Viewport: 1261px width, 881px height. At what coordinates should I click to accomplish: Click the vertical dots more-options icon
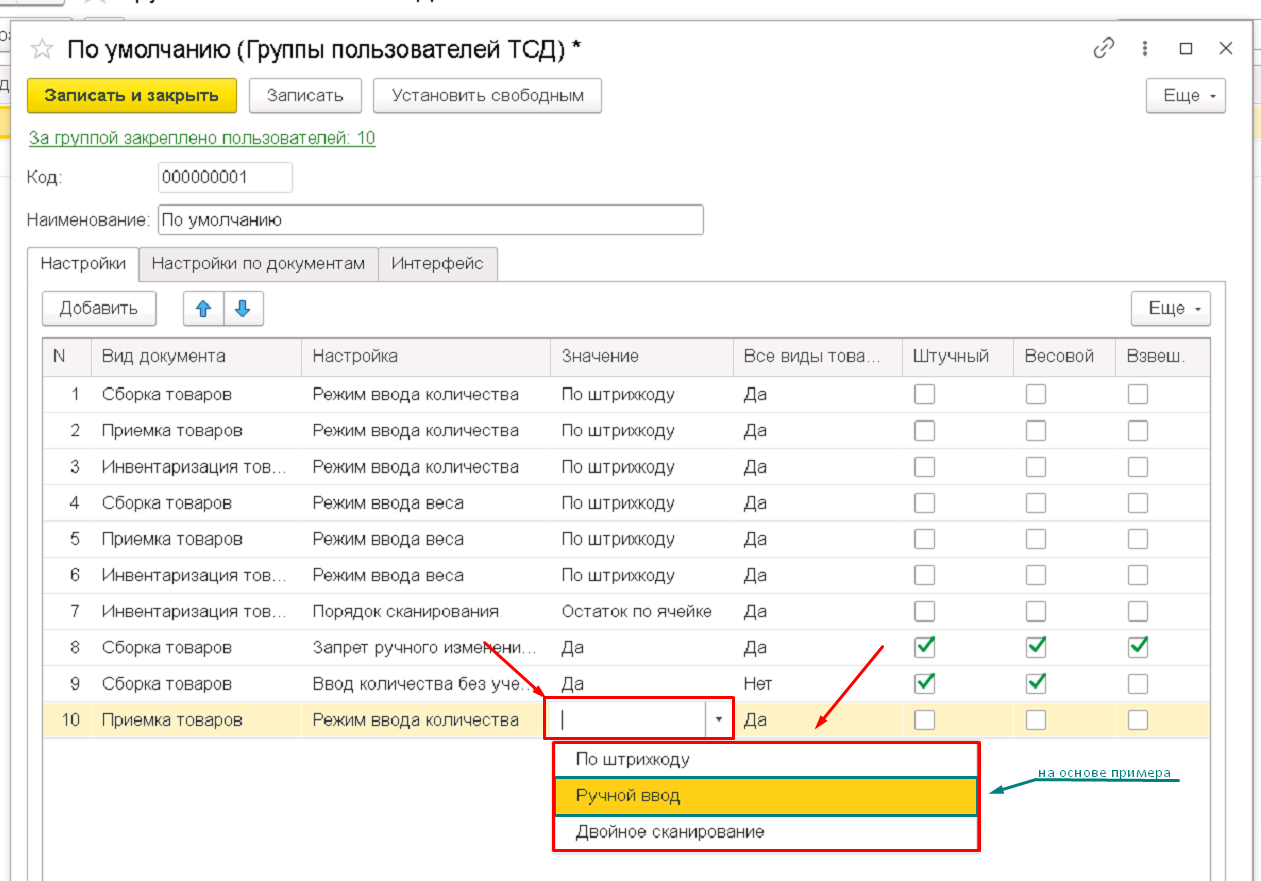pos(1146,48)
